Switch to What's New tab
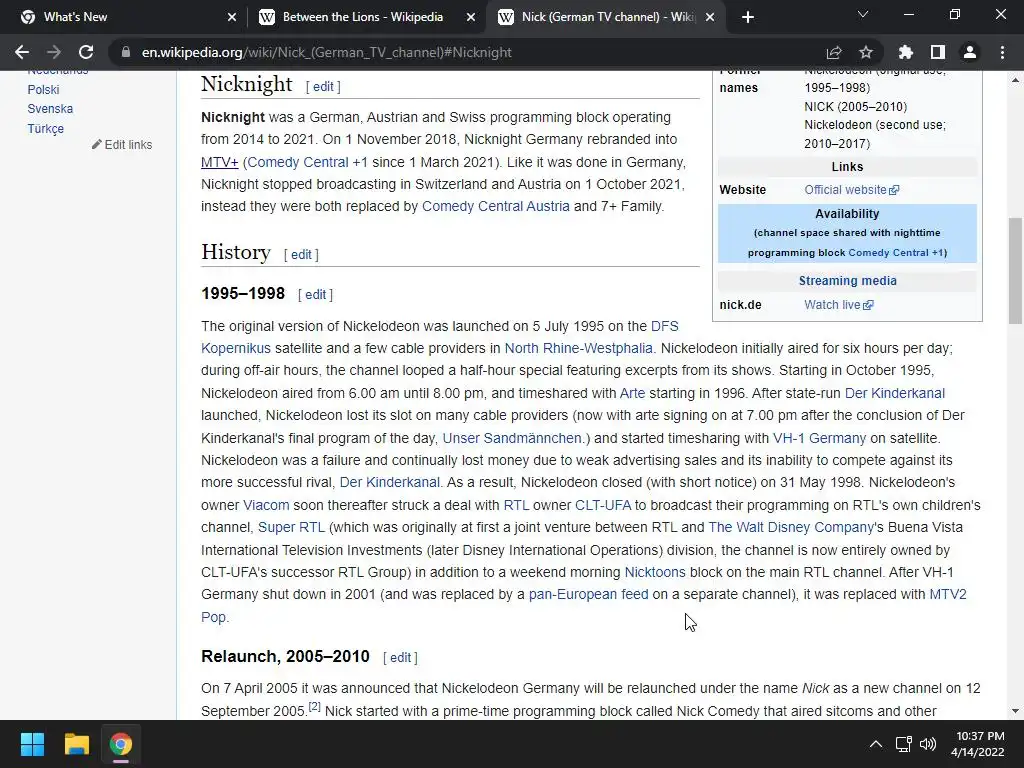1024x768 pixels. (124, 17)
